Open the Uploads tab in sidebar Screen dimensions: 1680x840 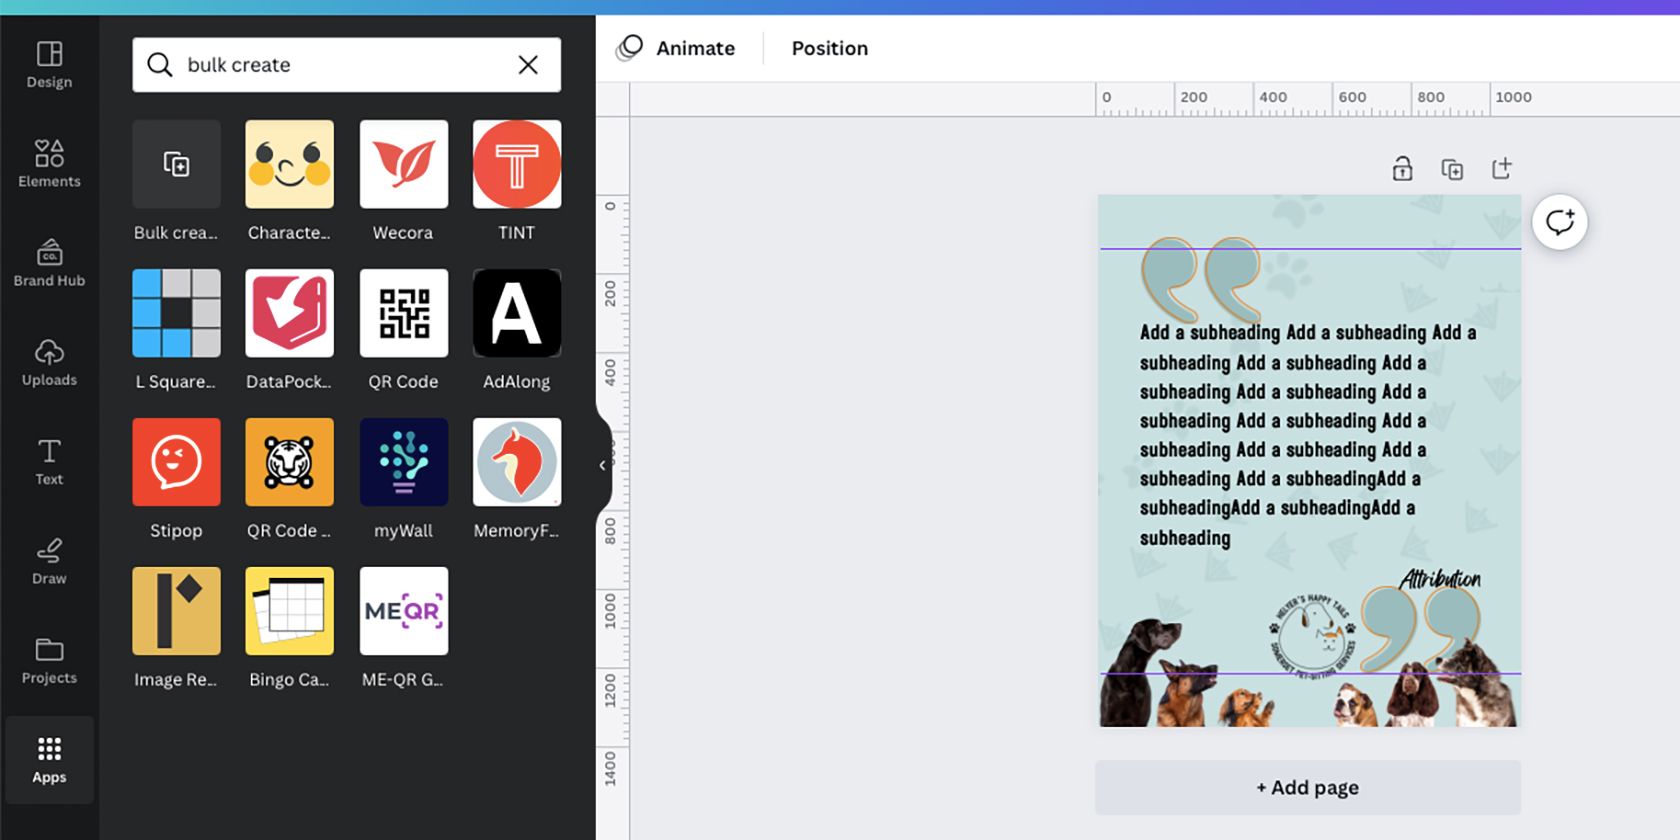49,362
